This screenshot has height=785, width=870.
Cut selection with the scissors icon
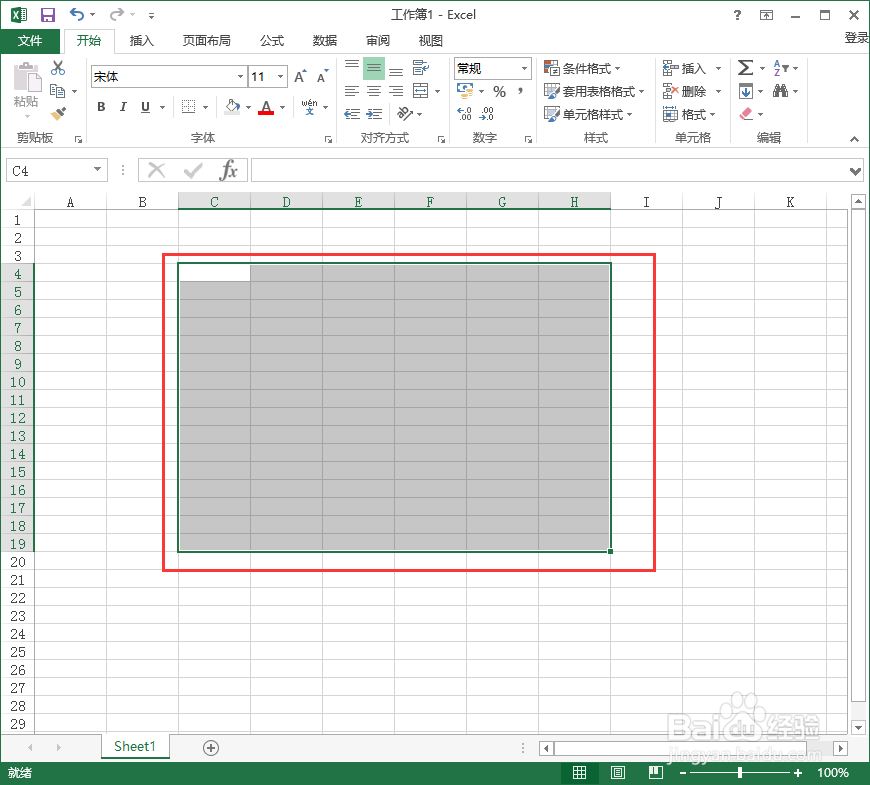(x=58, y=68)
